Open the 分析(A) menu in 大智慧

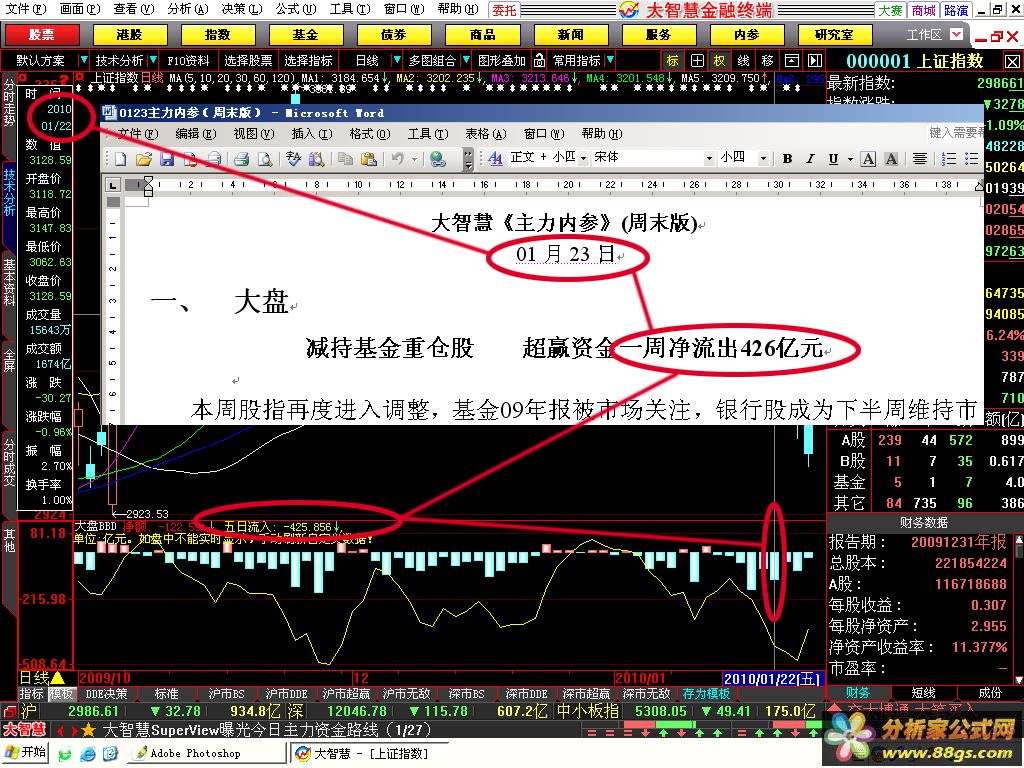(x=187, y=8)
